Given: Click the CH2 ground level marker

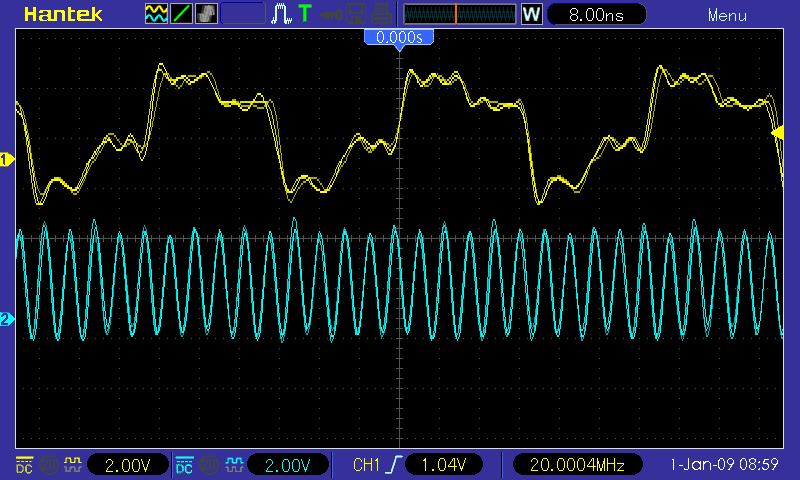Looking at the screenshot, I should (x=7, y=320).
